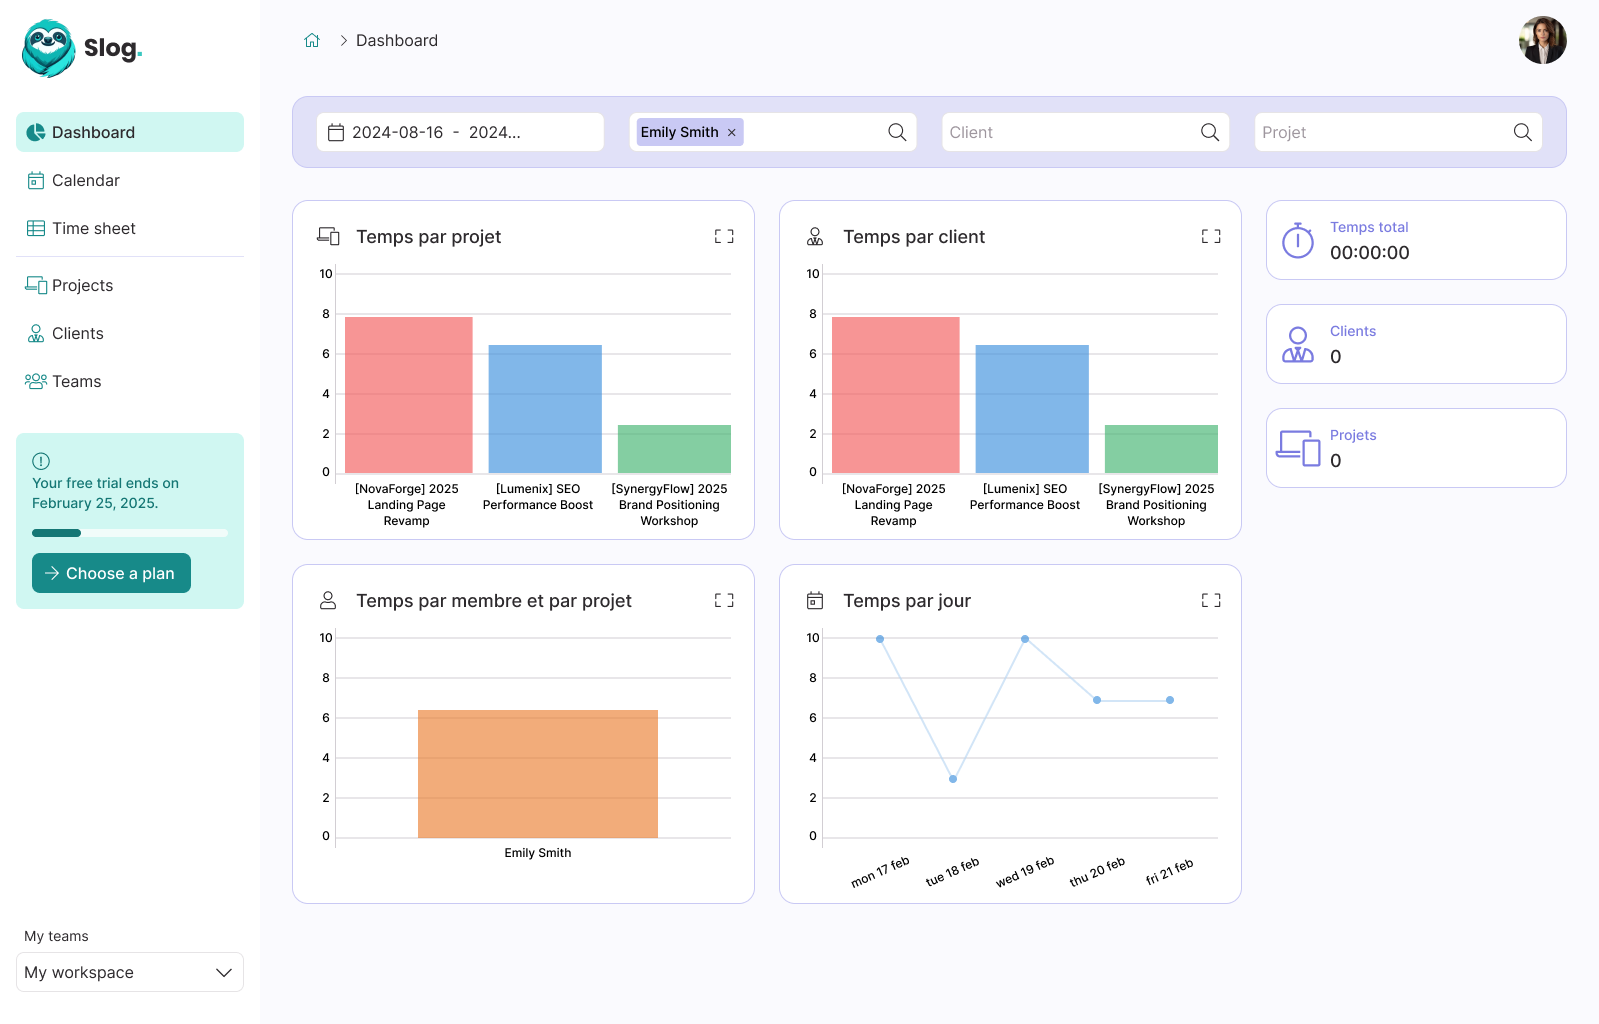Maximize the Temps par membre et par projet chart
Image resolution: width=1599 pixels, height=1024 pixels.
pyautogui.click(x=724, y=601)
